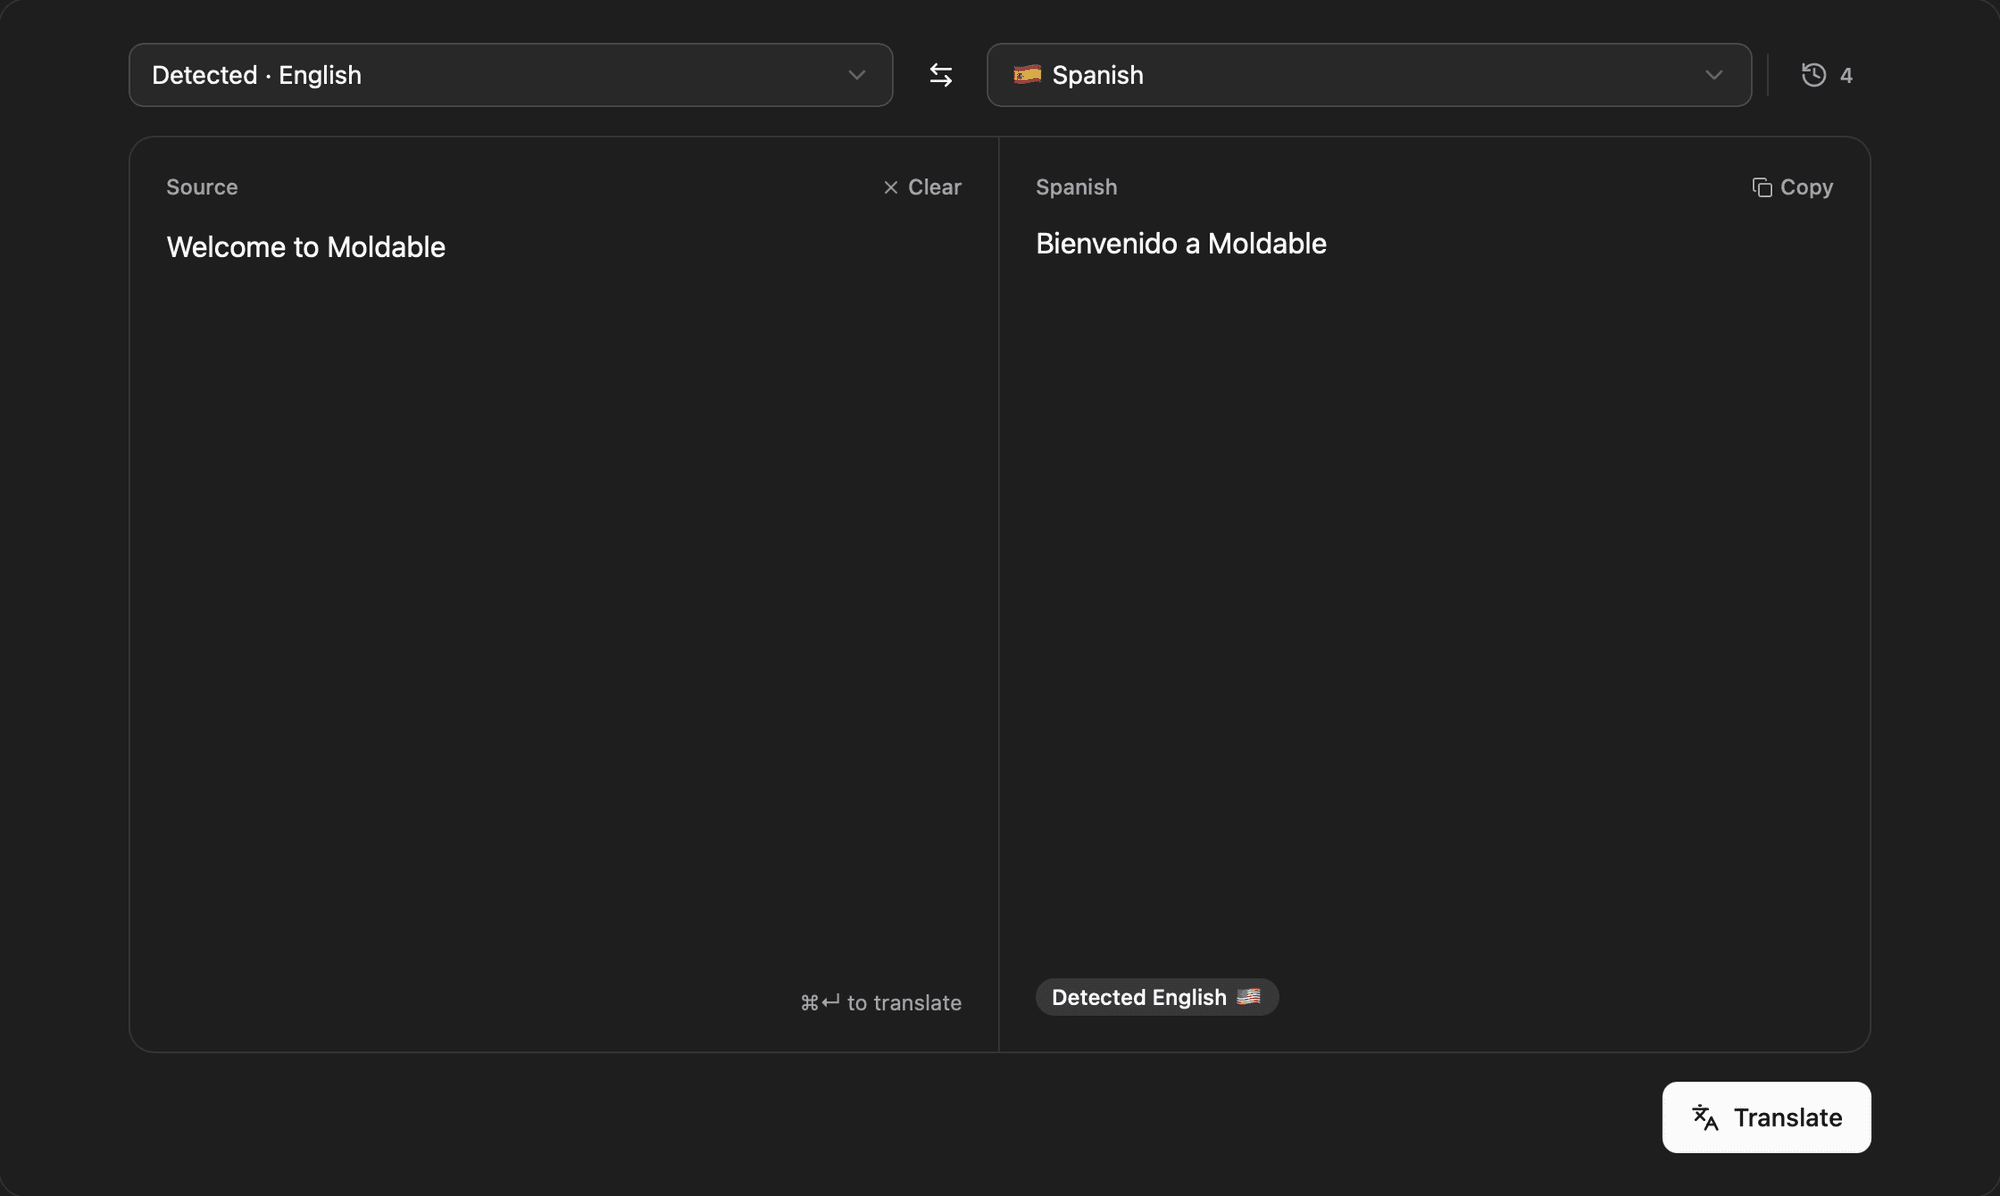Image resolution: width=2000 pixels, height=1196 pixels.
Task: Click the Spanish panel heading label
Action: [1076, 187]
